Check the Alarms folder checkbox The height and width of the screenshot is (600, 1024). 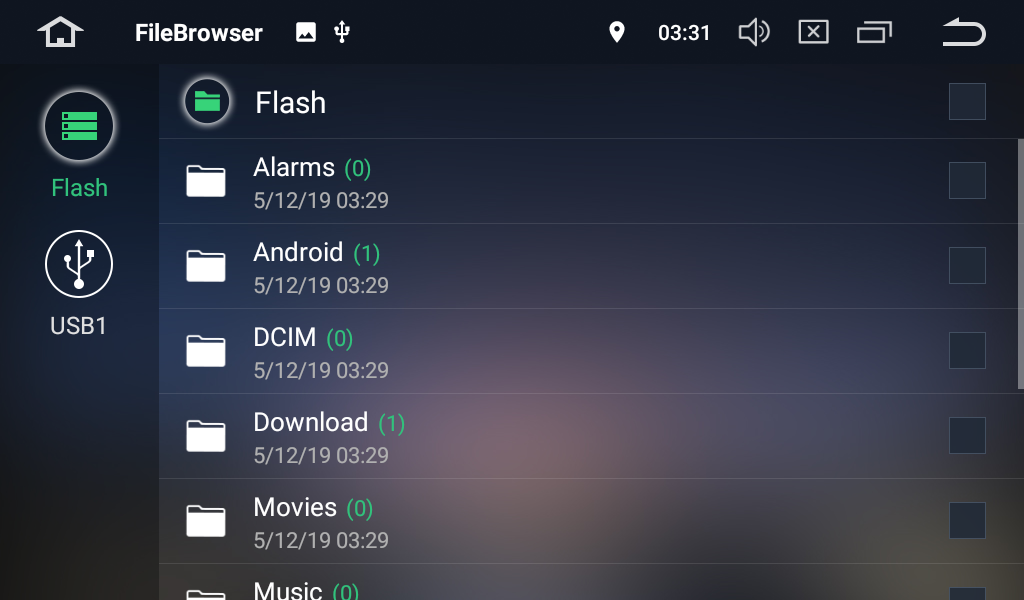click(967, 180)
